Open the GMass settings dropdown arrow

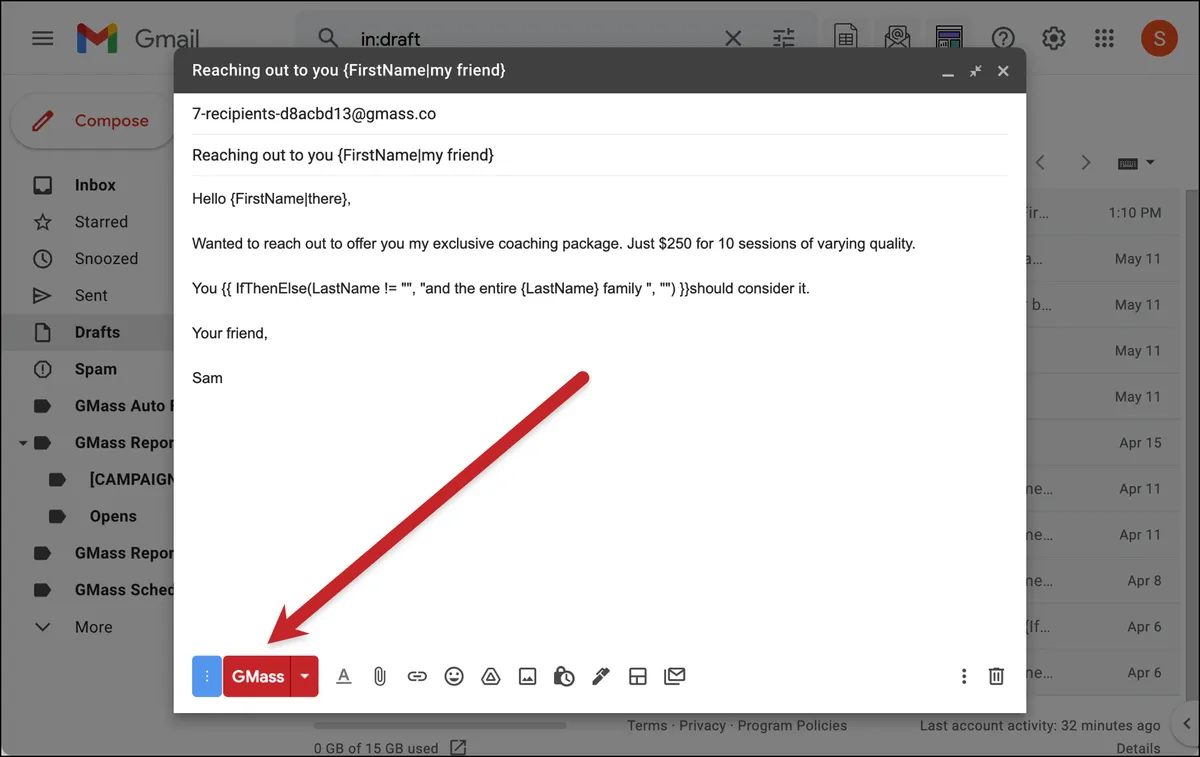pos(305,677)
